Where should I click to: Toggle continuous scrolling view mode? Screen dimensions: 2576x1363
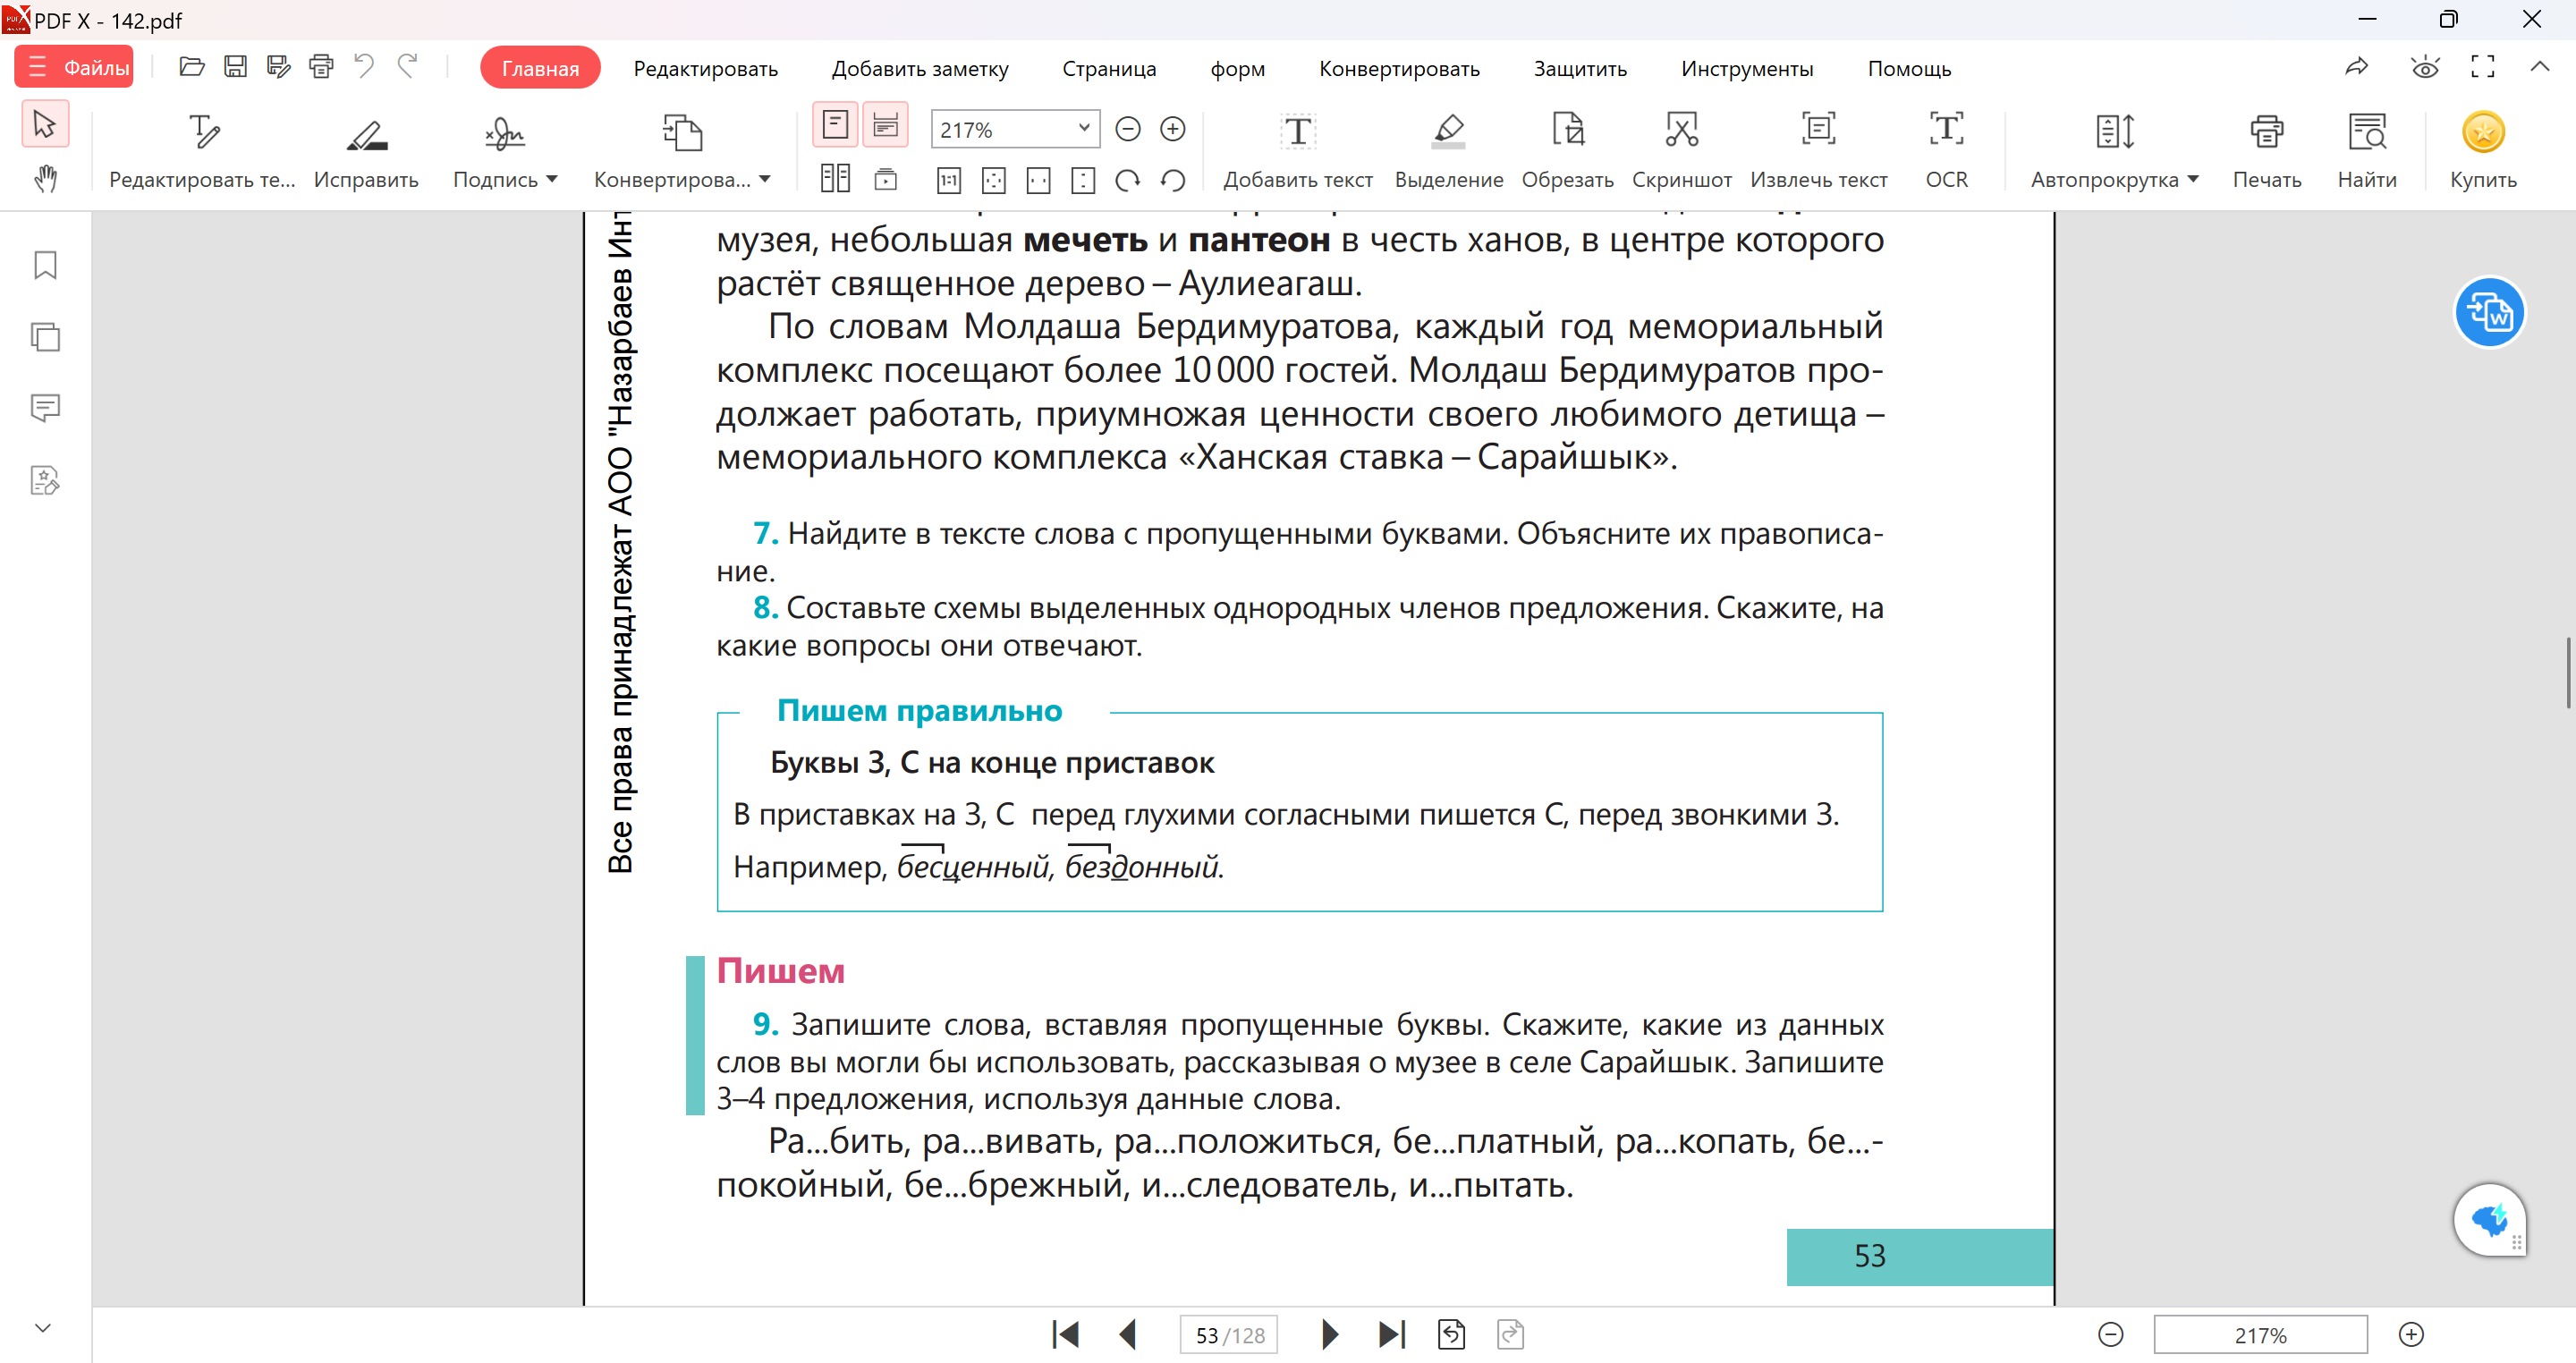click(885, 125)
